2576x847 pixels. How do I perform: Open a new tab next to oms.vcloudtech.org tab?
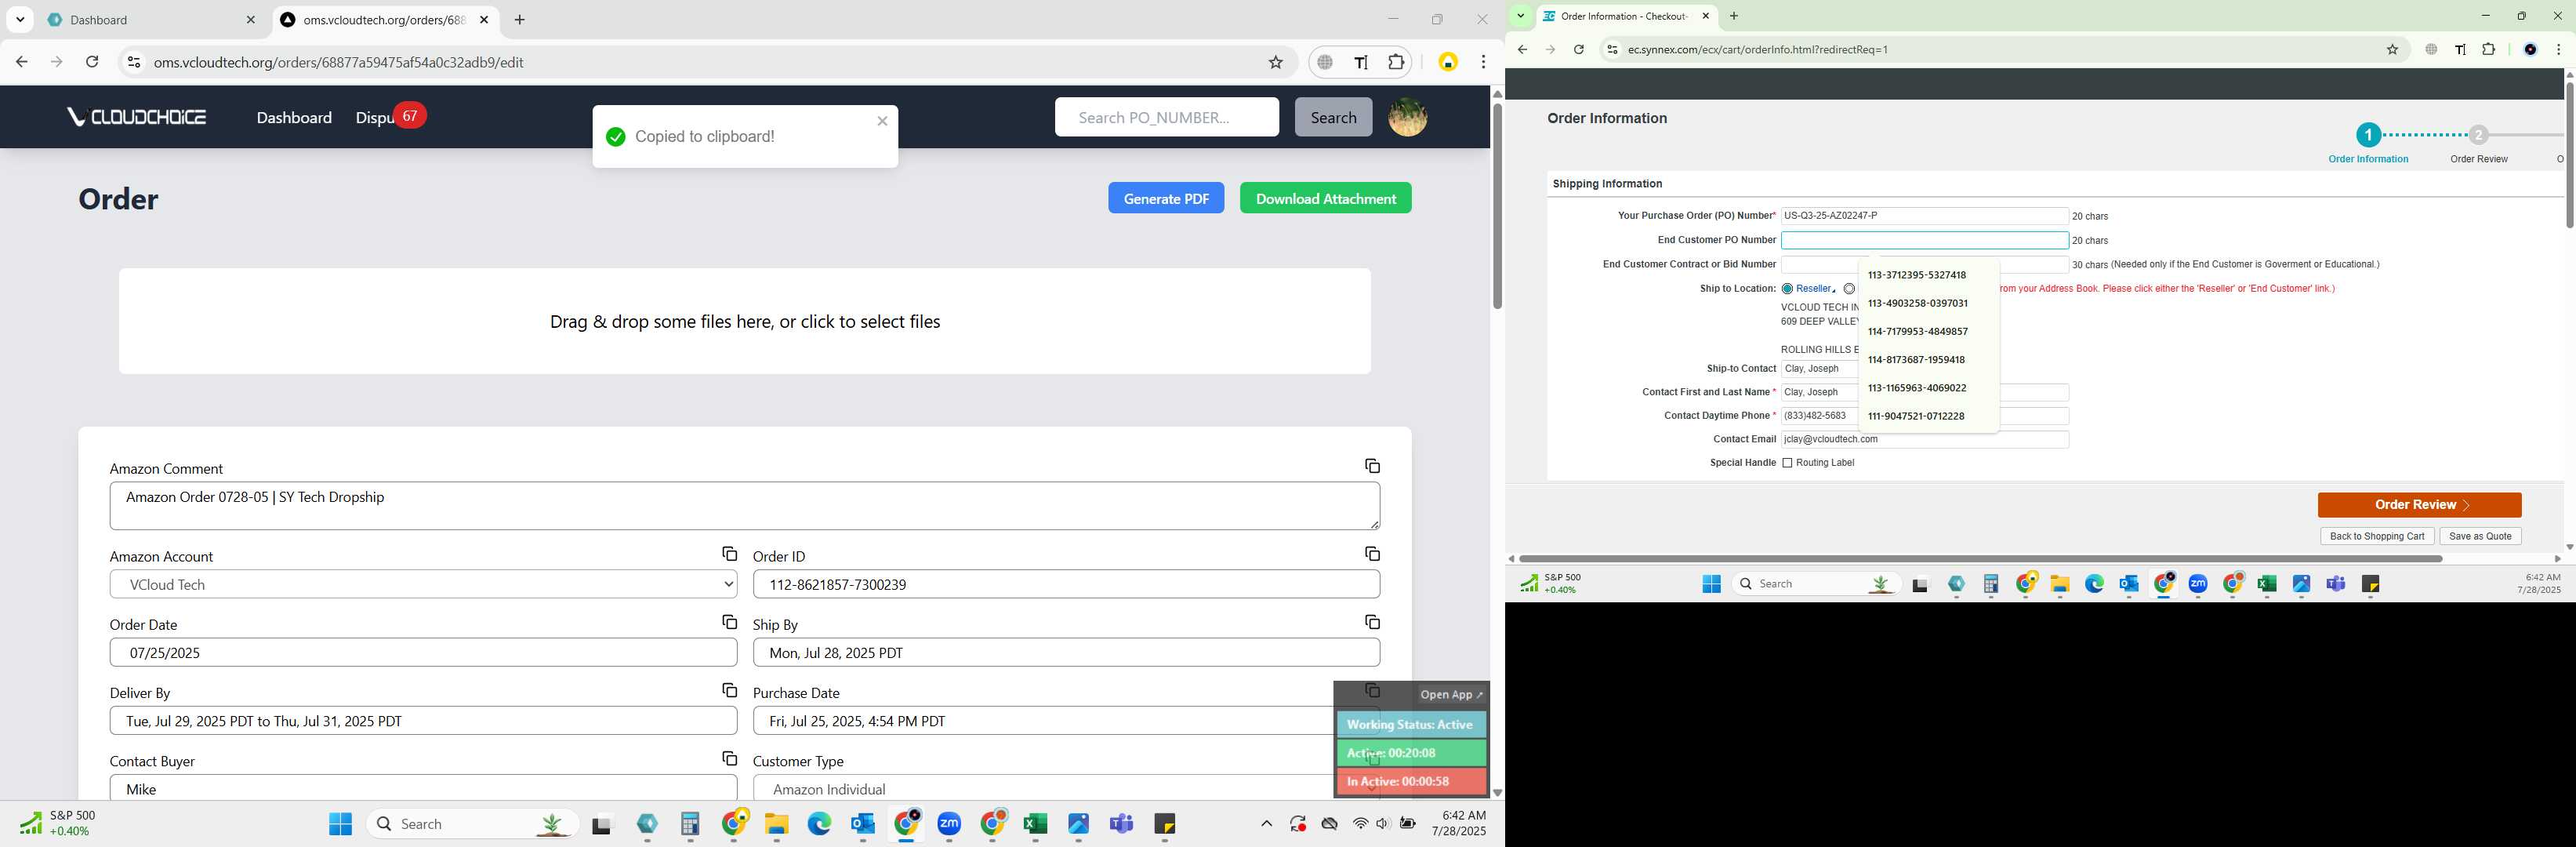point(520,20)
